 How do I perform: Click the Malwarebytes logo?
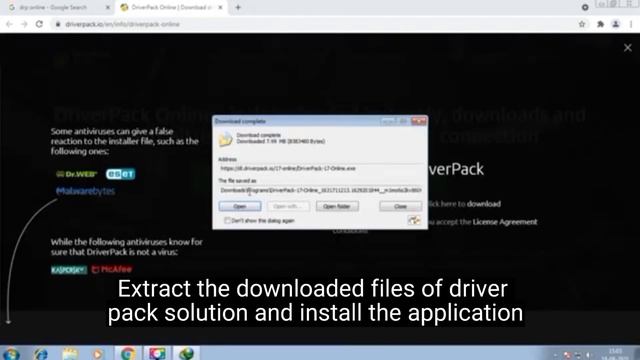pos(85,191)
